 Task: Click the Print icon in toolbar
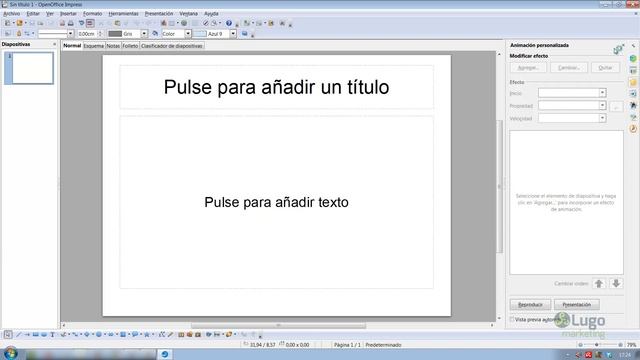(71, 23)
